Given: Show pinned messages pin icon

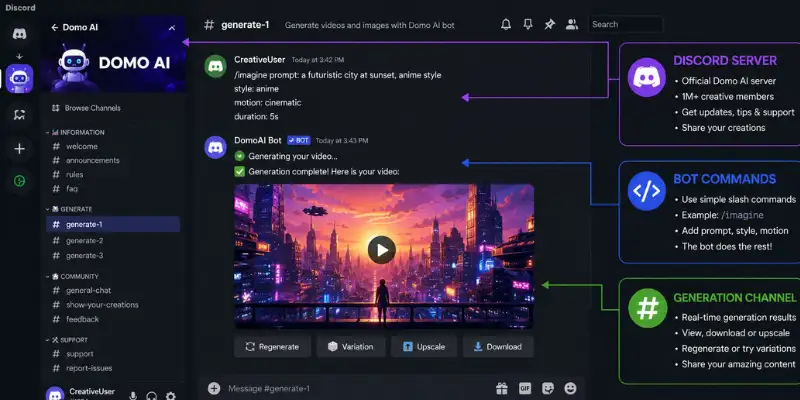Looking at the screenshot, I should 549,24.
